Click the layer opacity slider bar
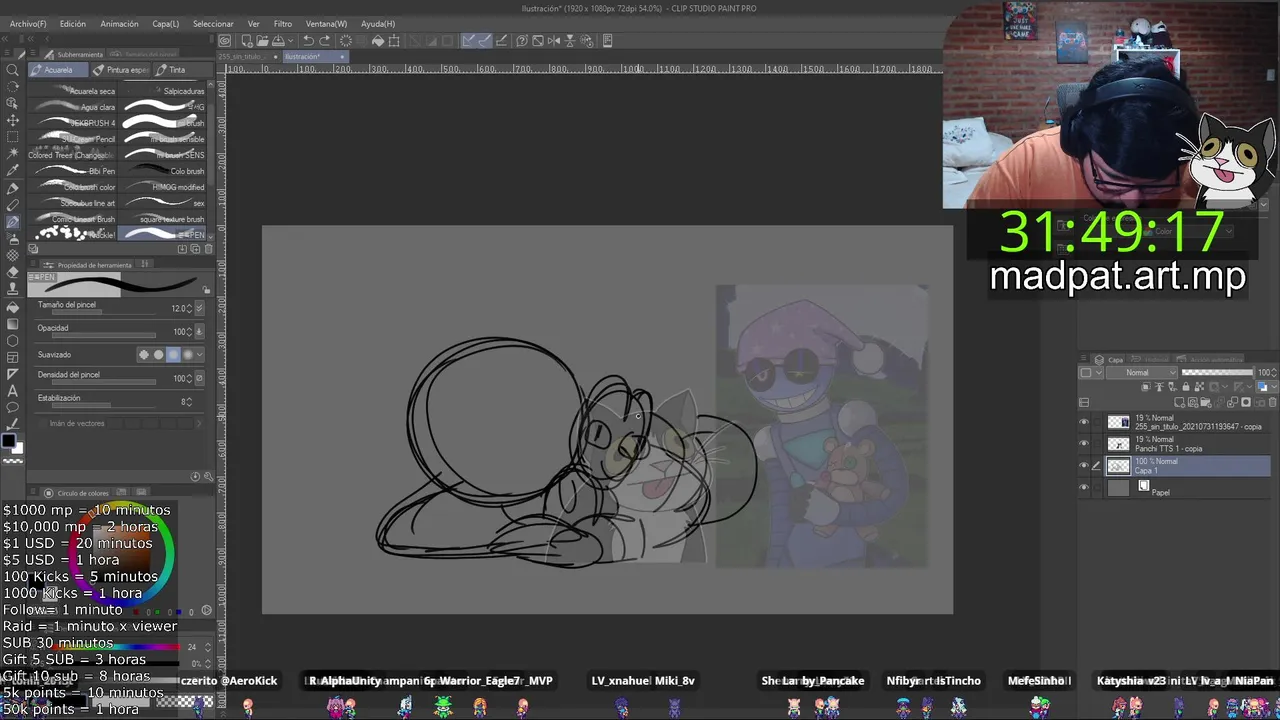The width and height of the screenshot is (1280, 720). click(1218, 372)
